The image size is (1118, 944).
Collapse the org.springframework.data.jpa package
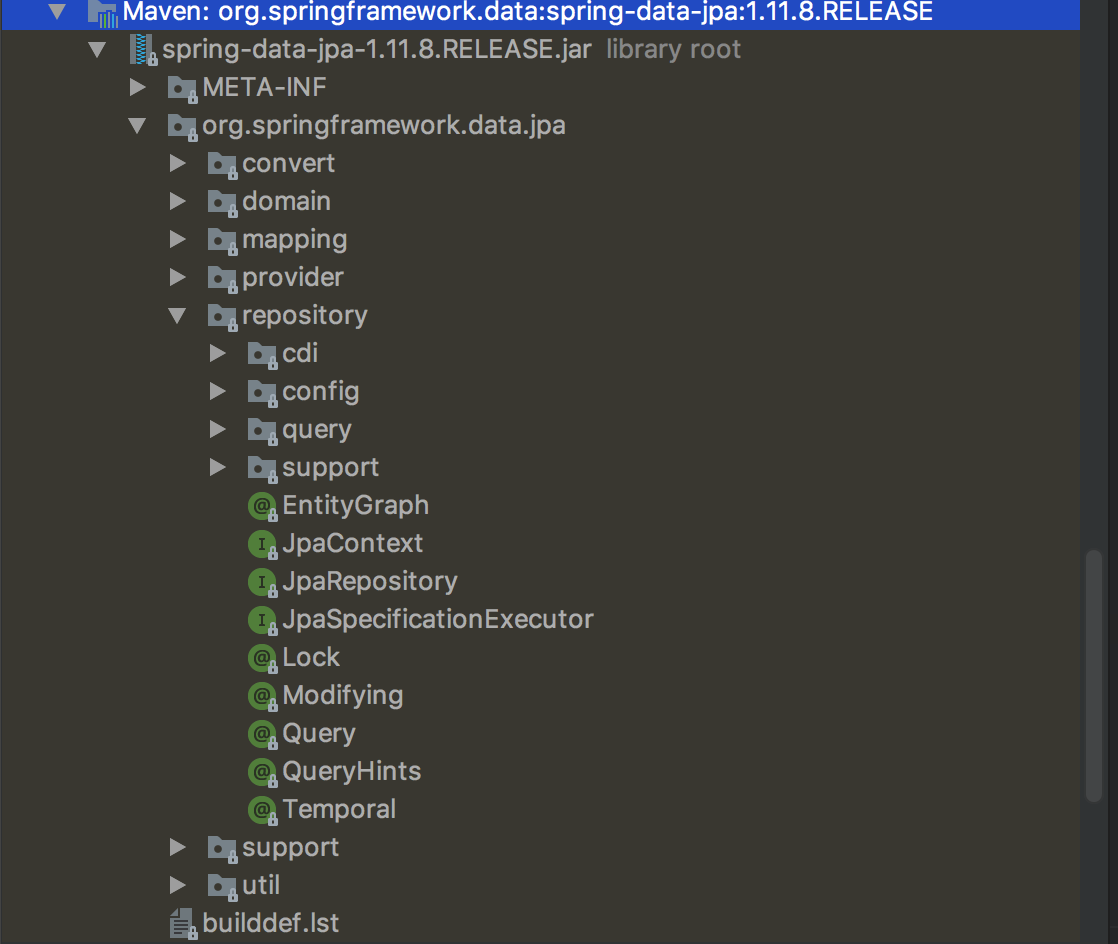[x=138, y=126]
